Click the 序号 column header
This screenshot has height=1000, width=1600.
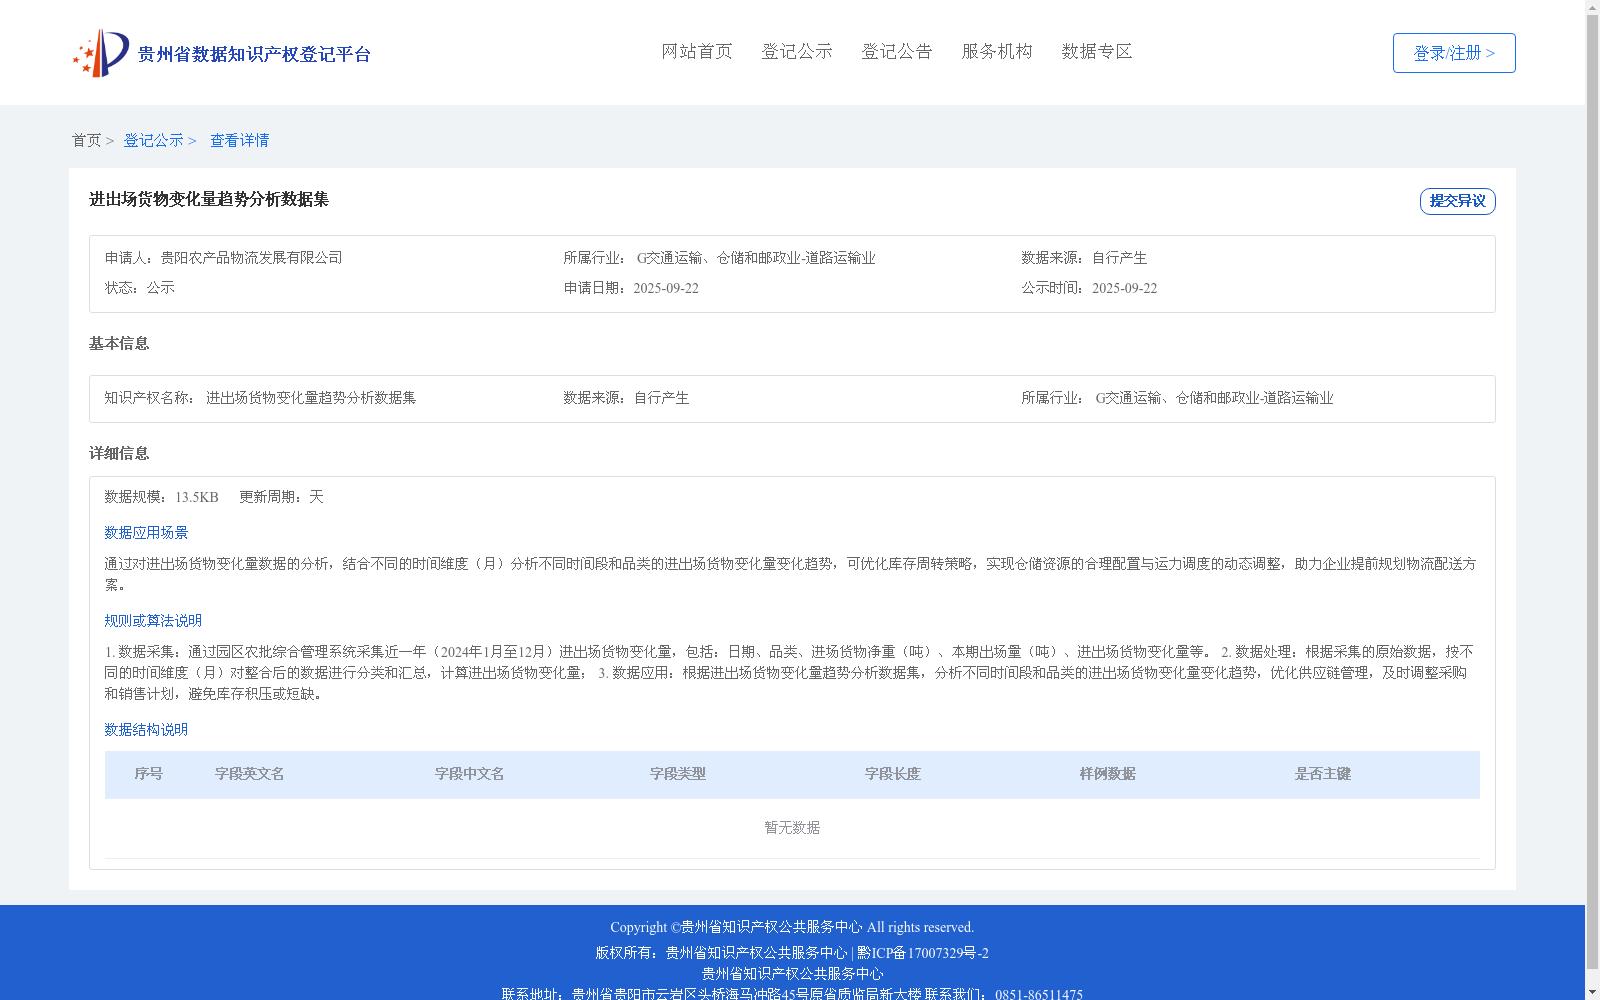coord(149,774)
